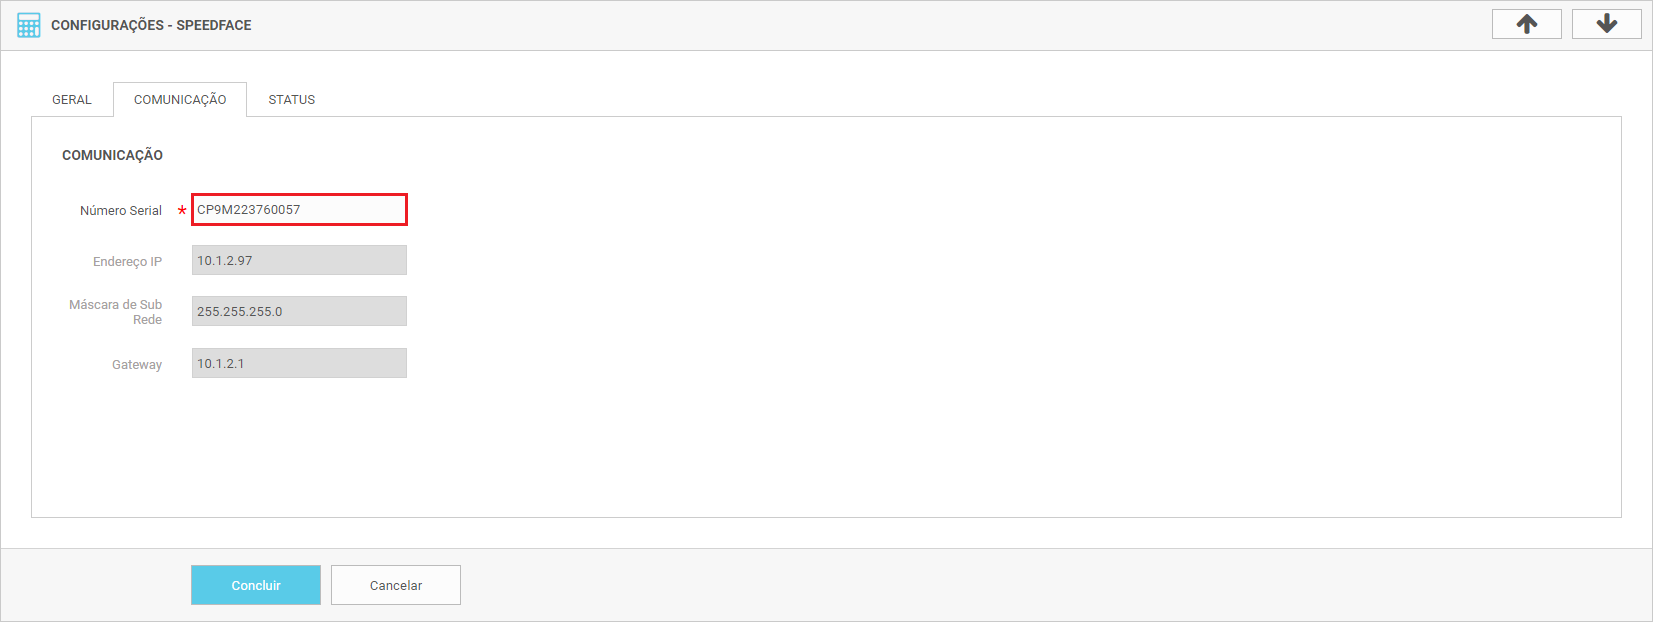This screenshot has height=622, width=1653.
Task: Go to next device with down arrow
Action: click(1606, 24)
